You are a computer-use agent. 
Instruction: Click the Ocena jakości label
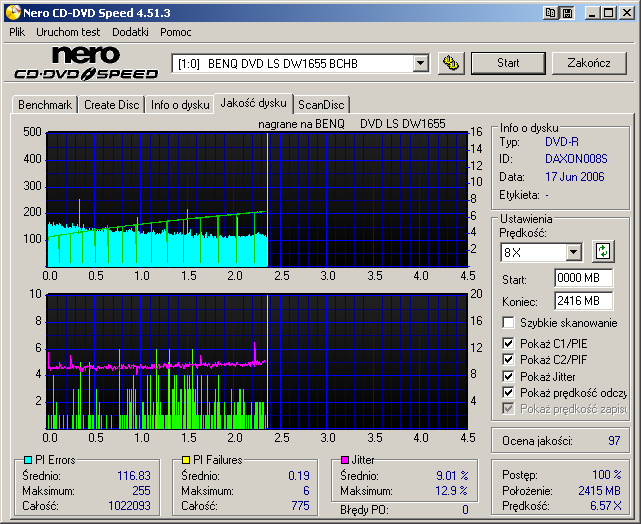537,441
